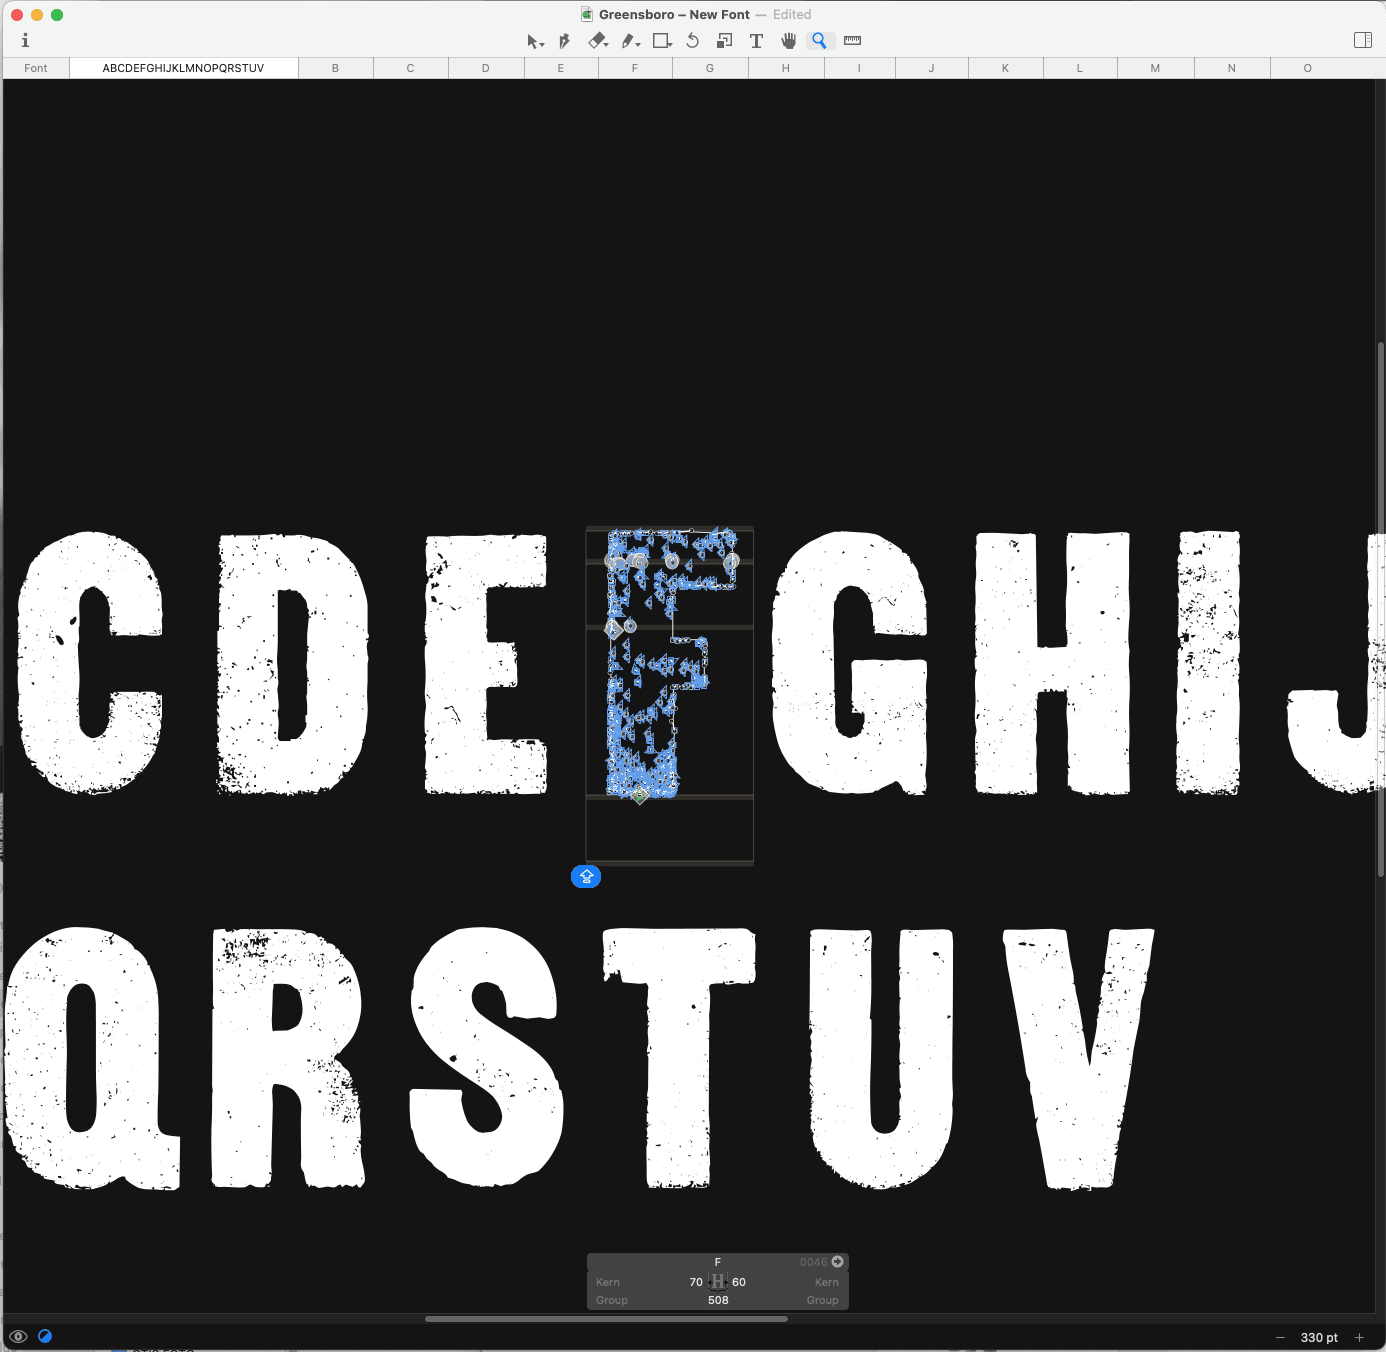The width and height of the screenshot is (1386, 1352).
Task: Select the Zoom magnifier tool
Action: (x=820, y=41)
